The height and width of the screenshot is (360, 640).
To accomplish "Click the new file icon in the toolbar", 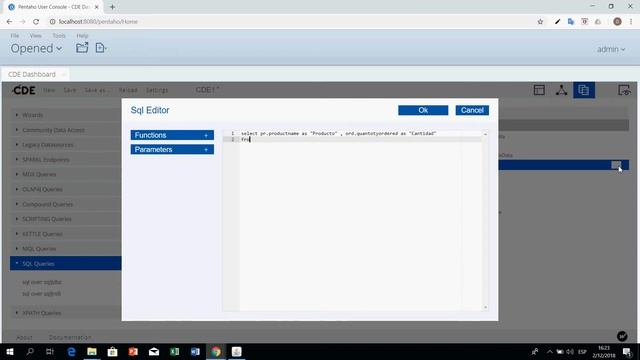I will (x=100, y=48).
